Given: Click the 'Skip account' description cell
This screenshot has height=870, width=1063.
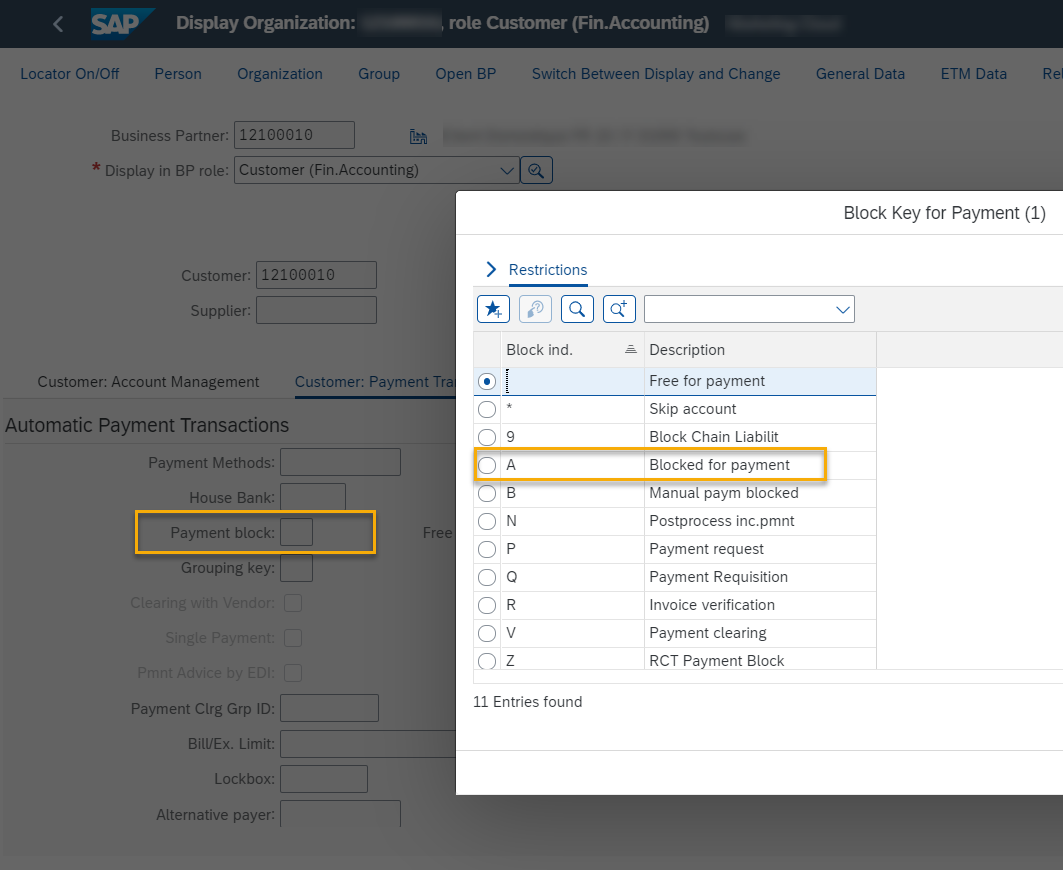Looking at the screenshot, I should click(x=760, y=410).
